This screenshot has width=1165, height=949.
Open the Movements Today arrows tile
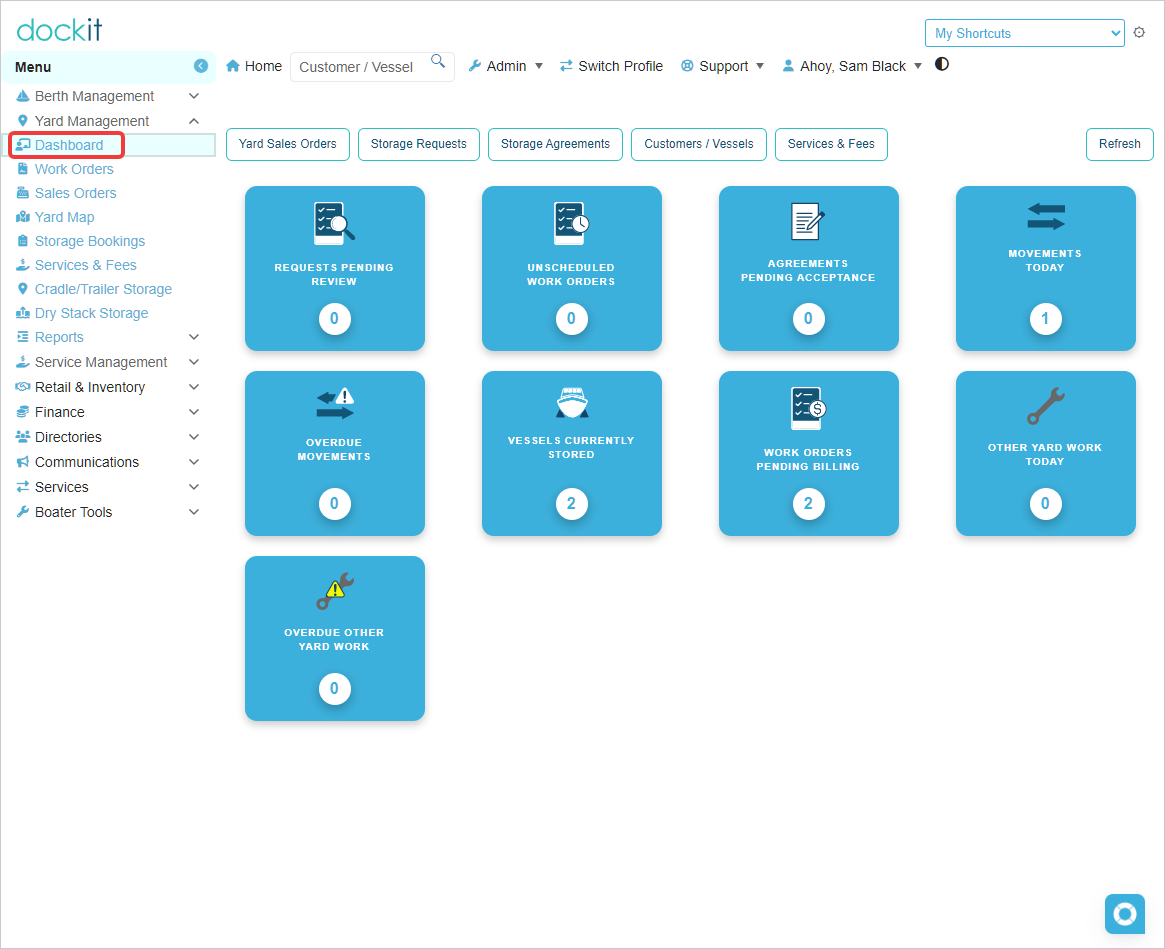(1045, 268)
